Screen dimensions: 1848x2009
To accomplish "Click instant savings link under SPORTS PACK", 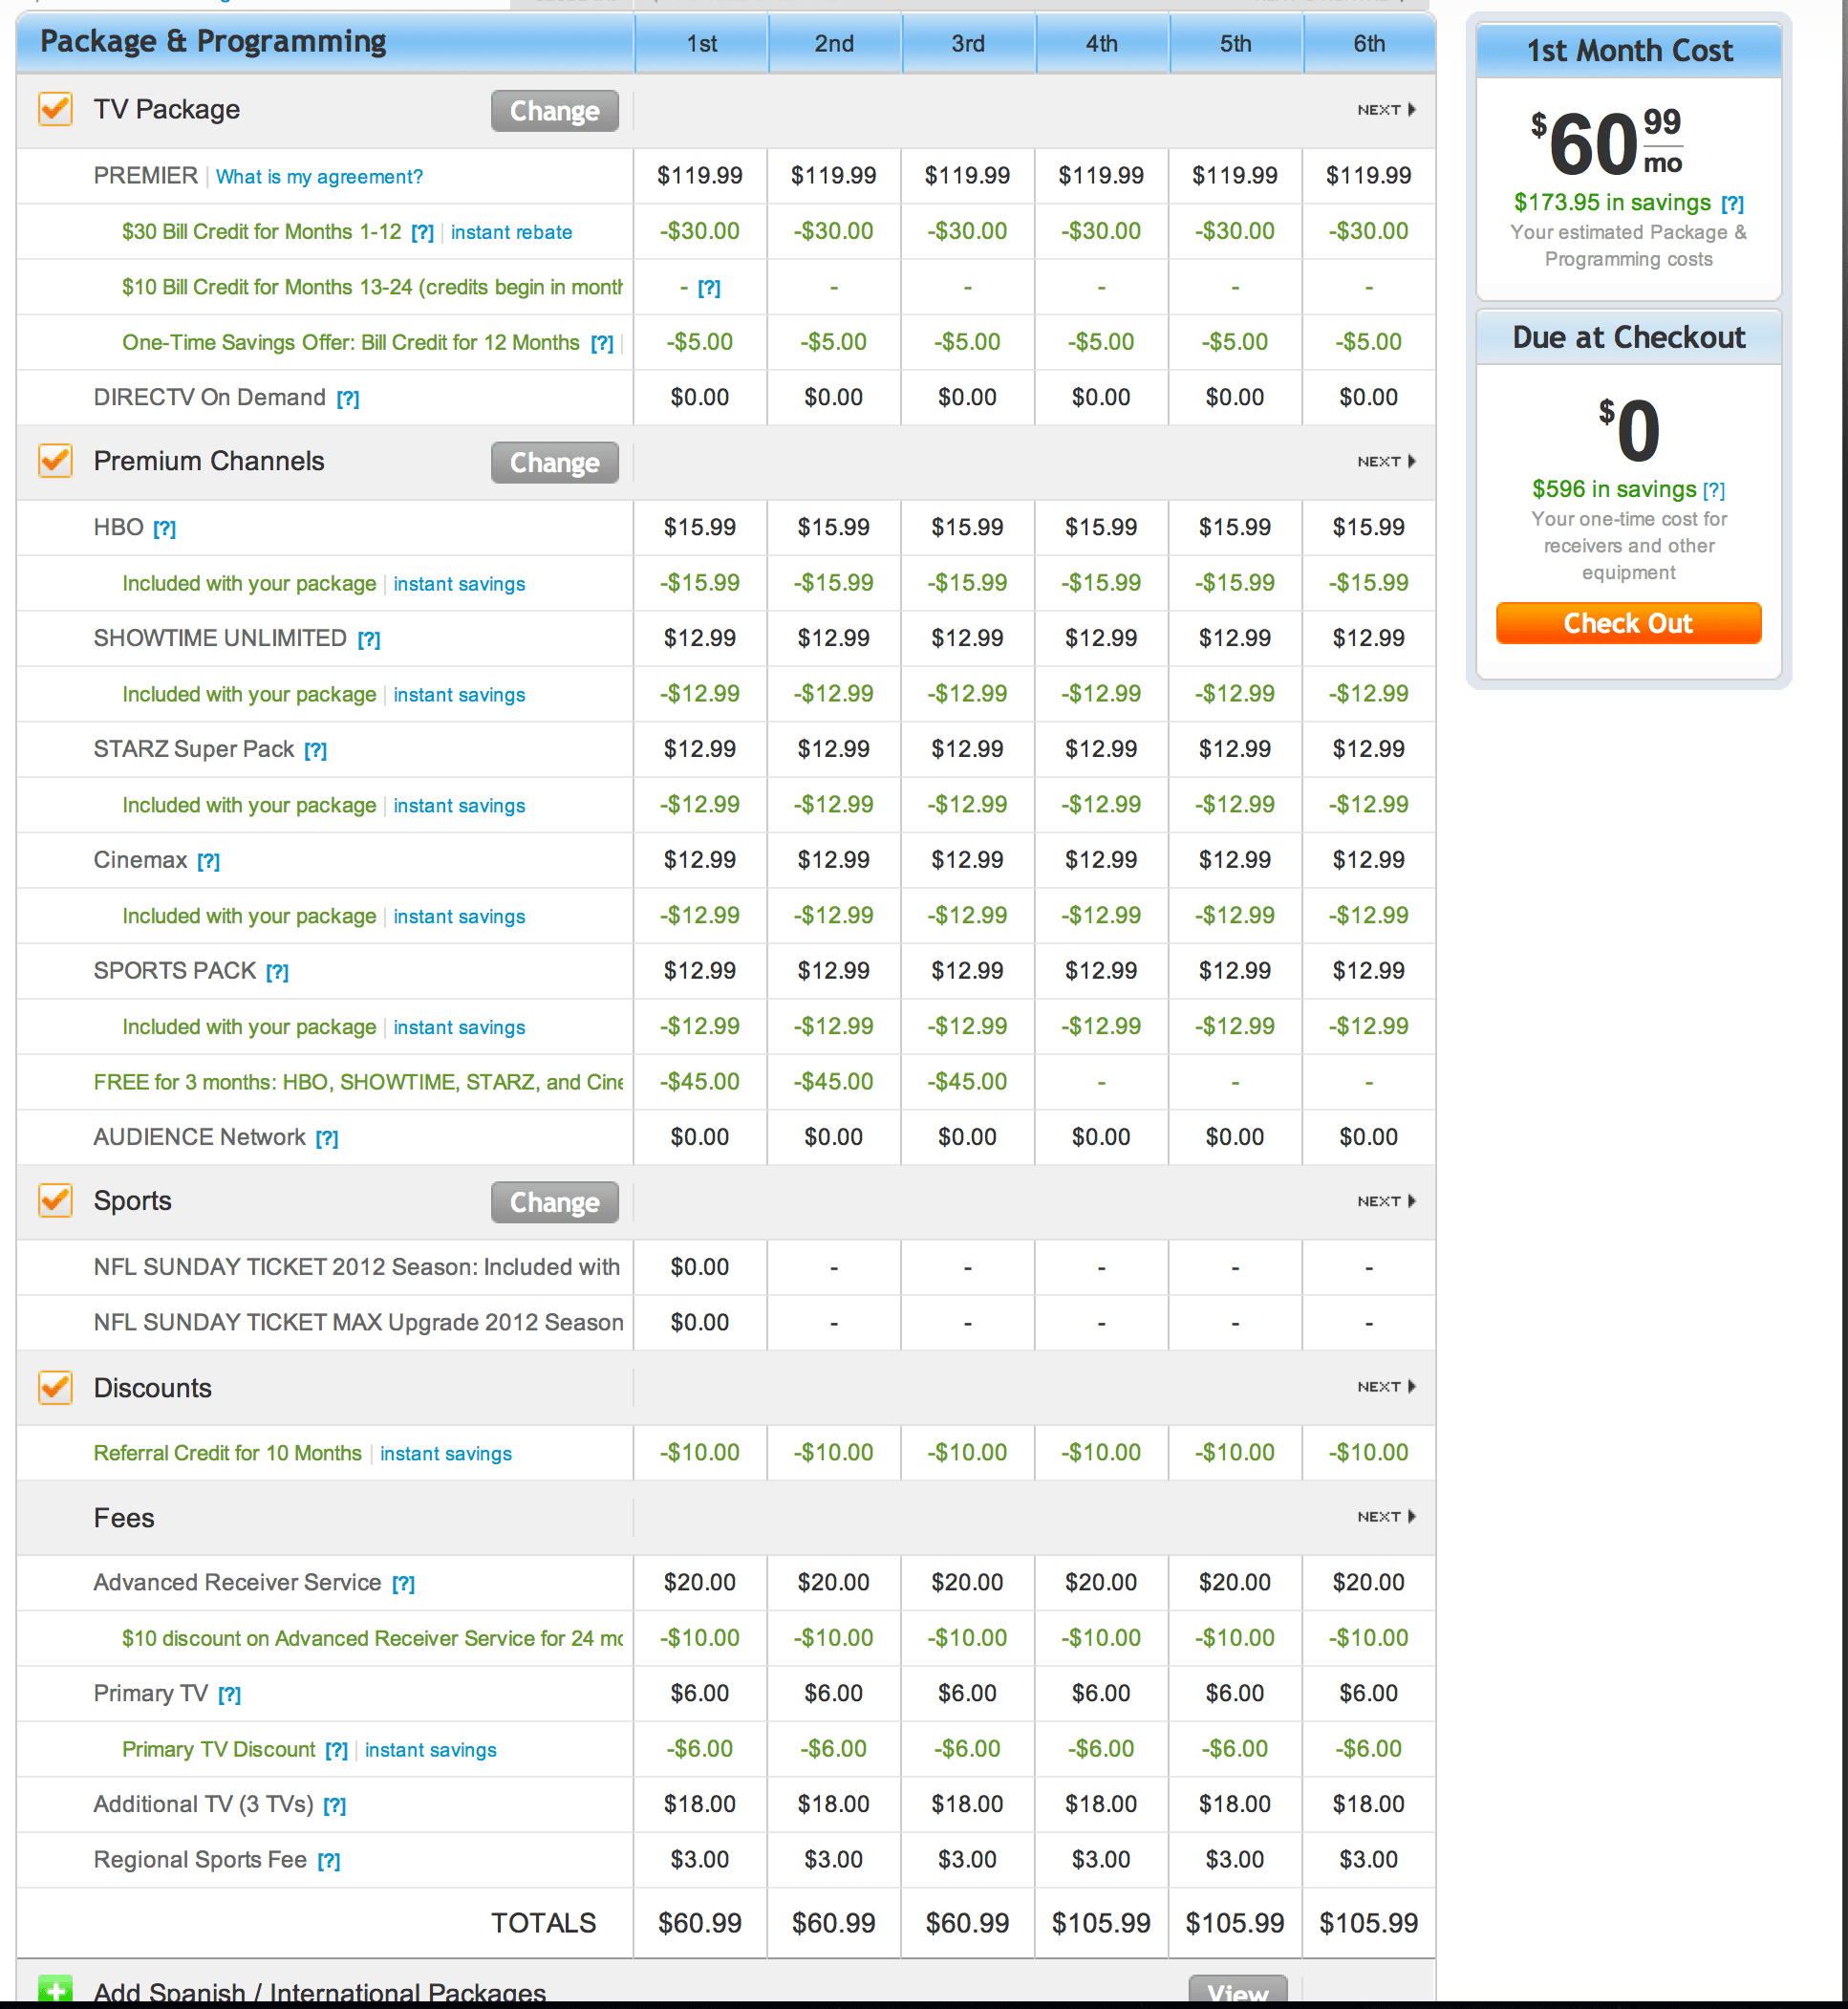I will coord(459,1028).
